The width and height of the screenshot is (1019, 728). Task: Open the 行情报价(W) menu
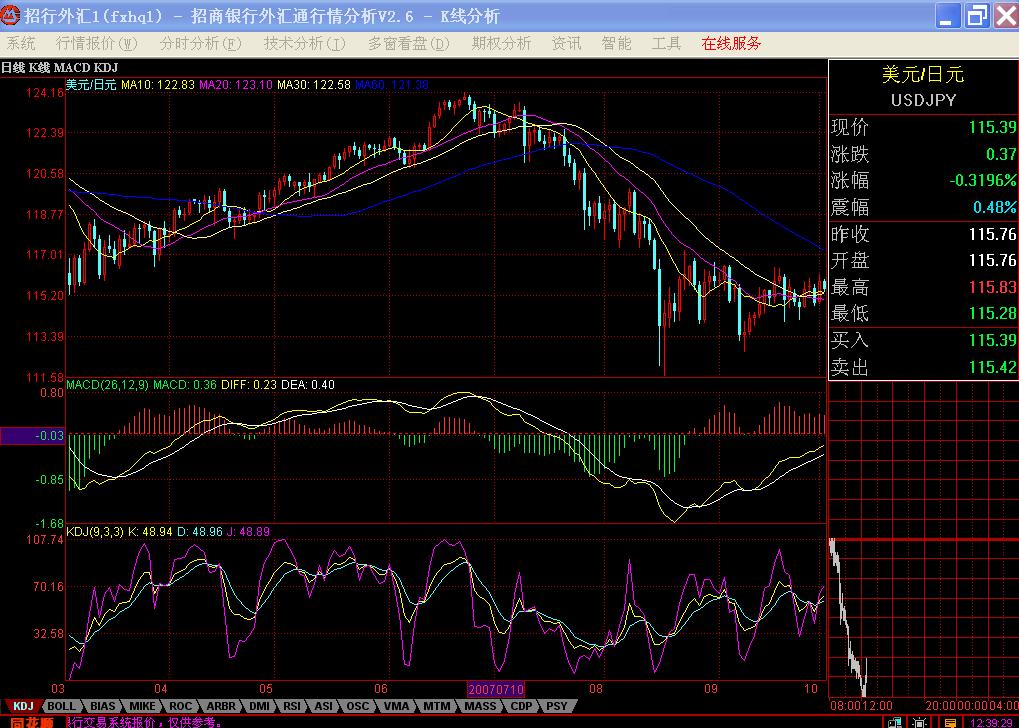[96, 44]
